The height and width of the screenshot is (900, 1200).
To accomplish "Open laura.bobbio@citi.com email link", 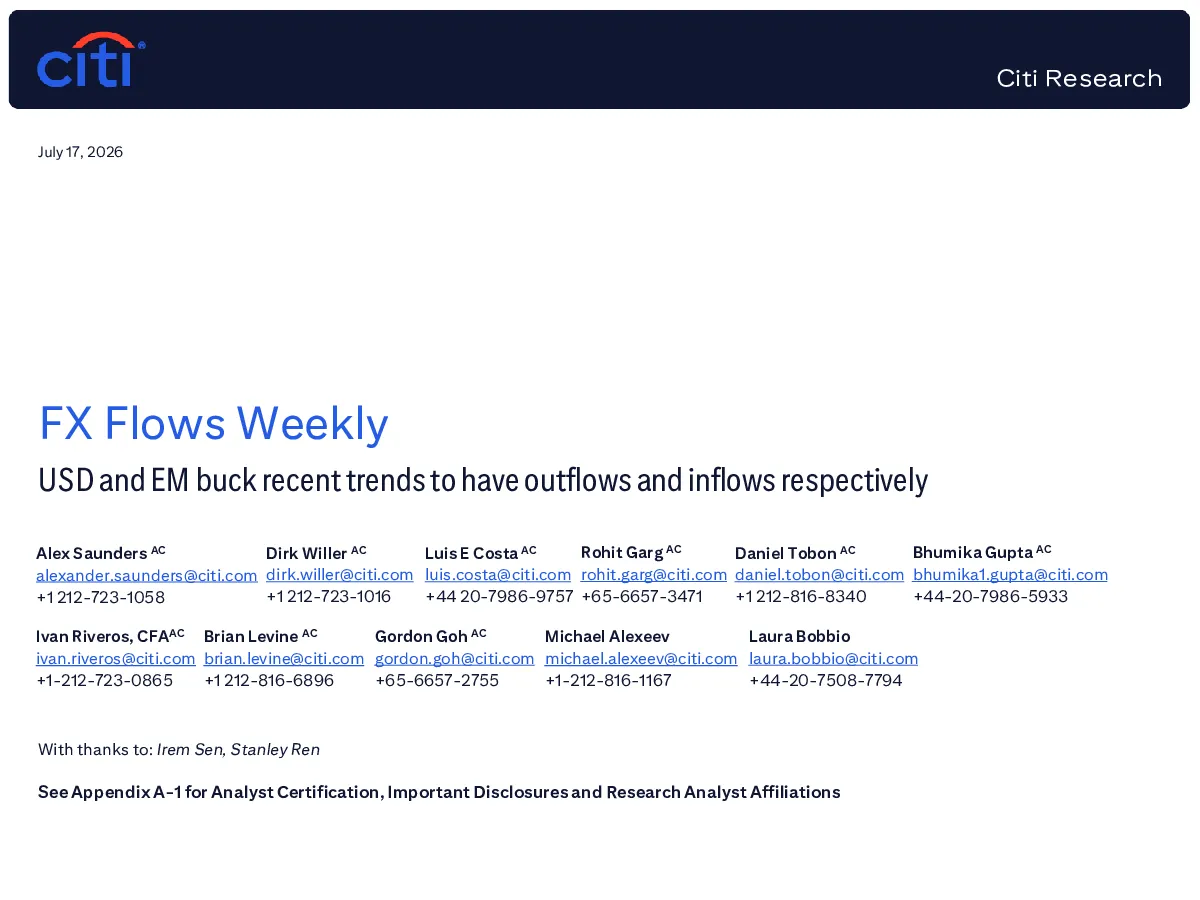I will tap(833, 658).
